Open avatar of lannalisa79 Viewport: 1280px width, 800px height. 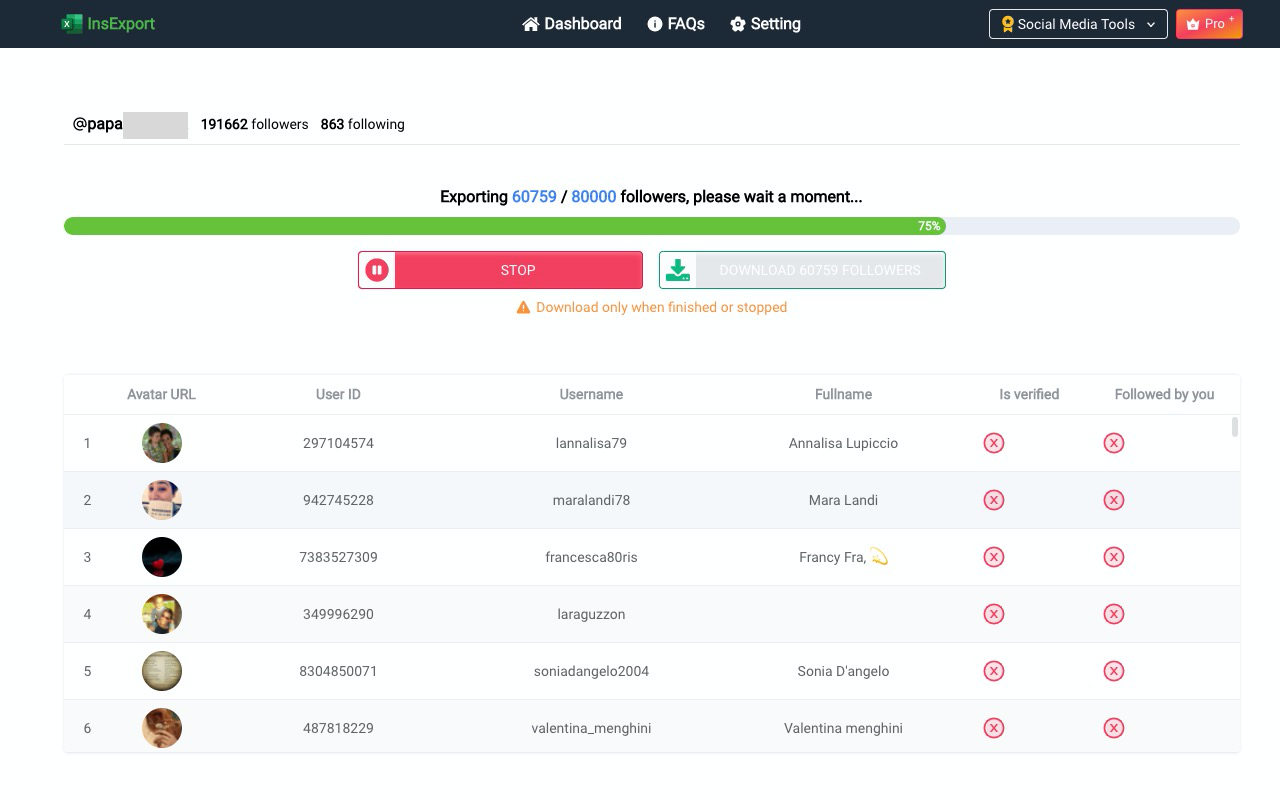tap(162, 443)
